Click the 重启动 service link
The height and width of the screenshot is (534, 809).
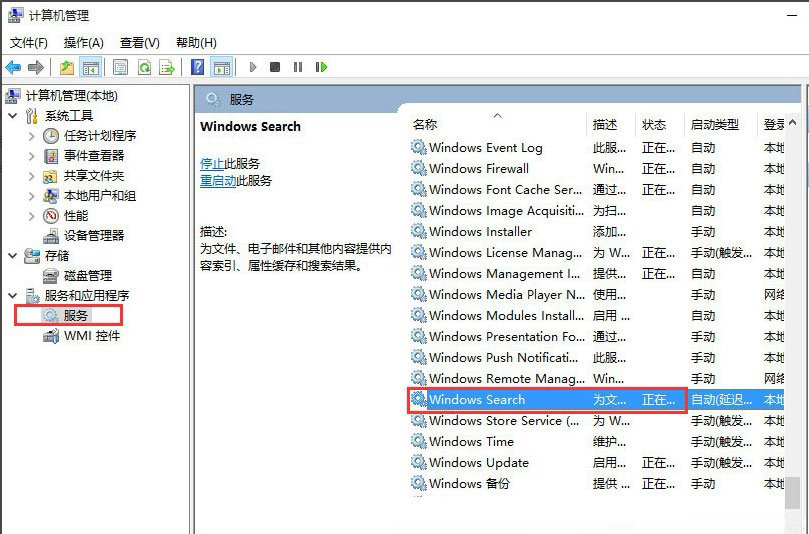[x=218, y=181]
